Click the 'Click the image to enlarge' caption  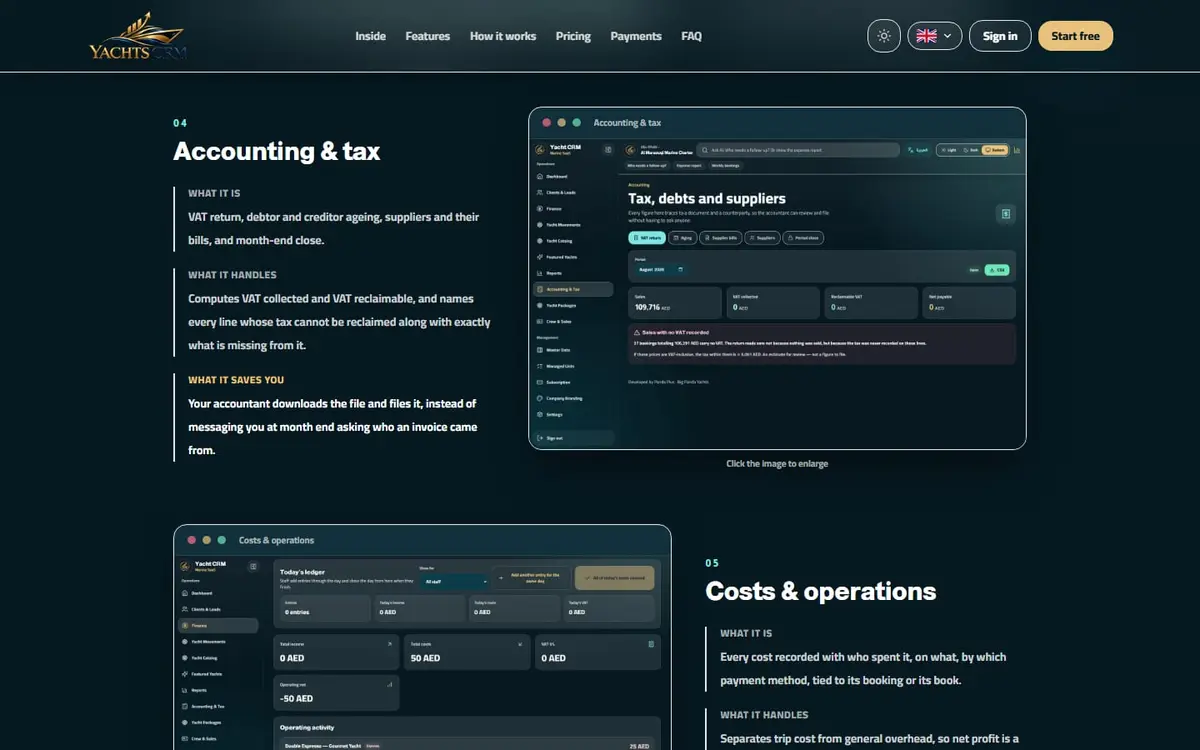click(777, 464)
